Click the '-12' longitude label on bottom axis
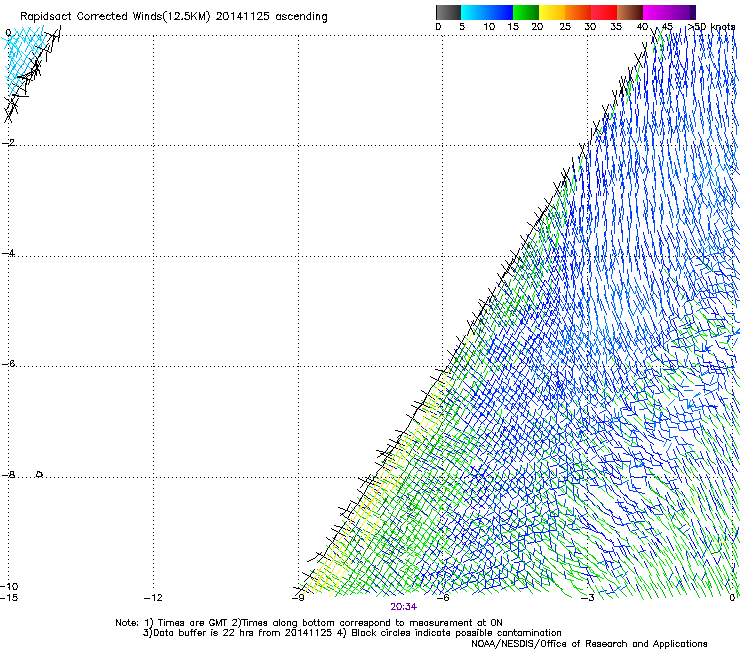The image size is (740, 650). 153,598
